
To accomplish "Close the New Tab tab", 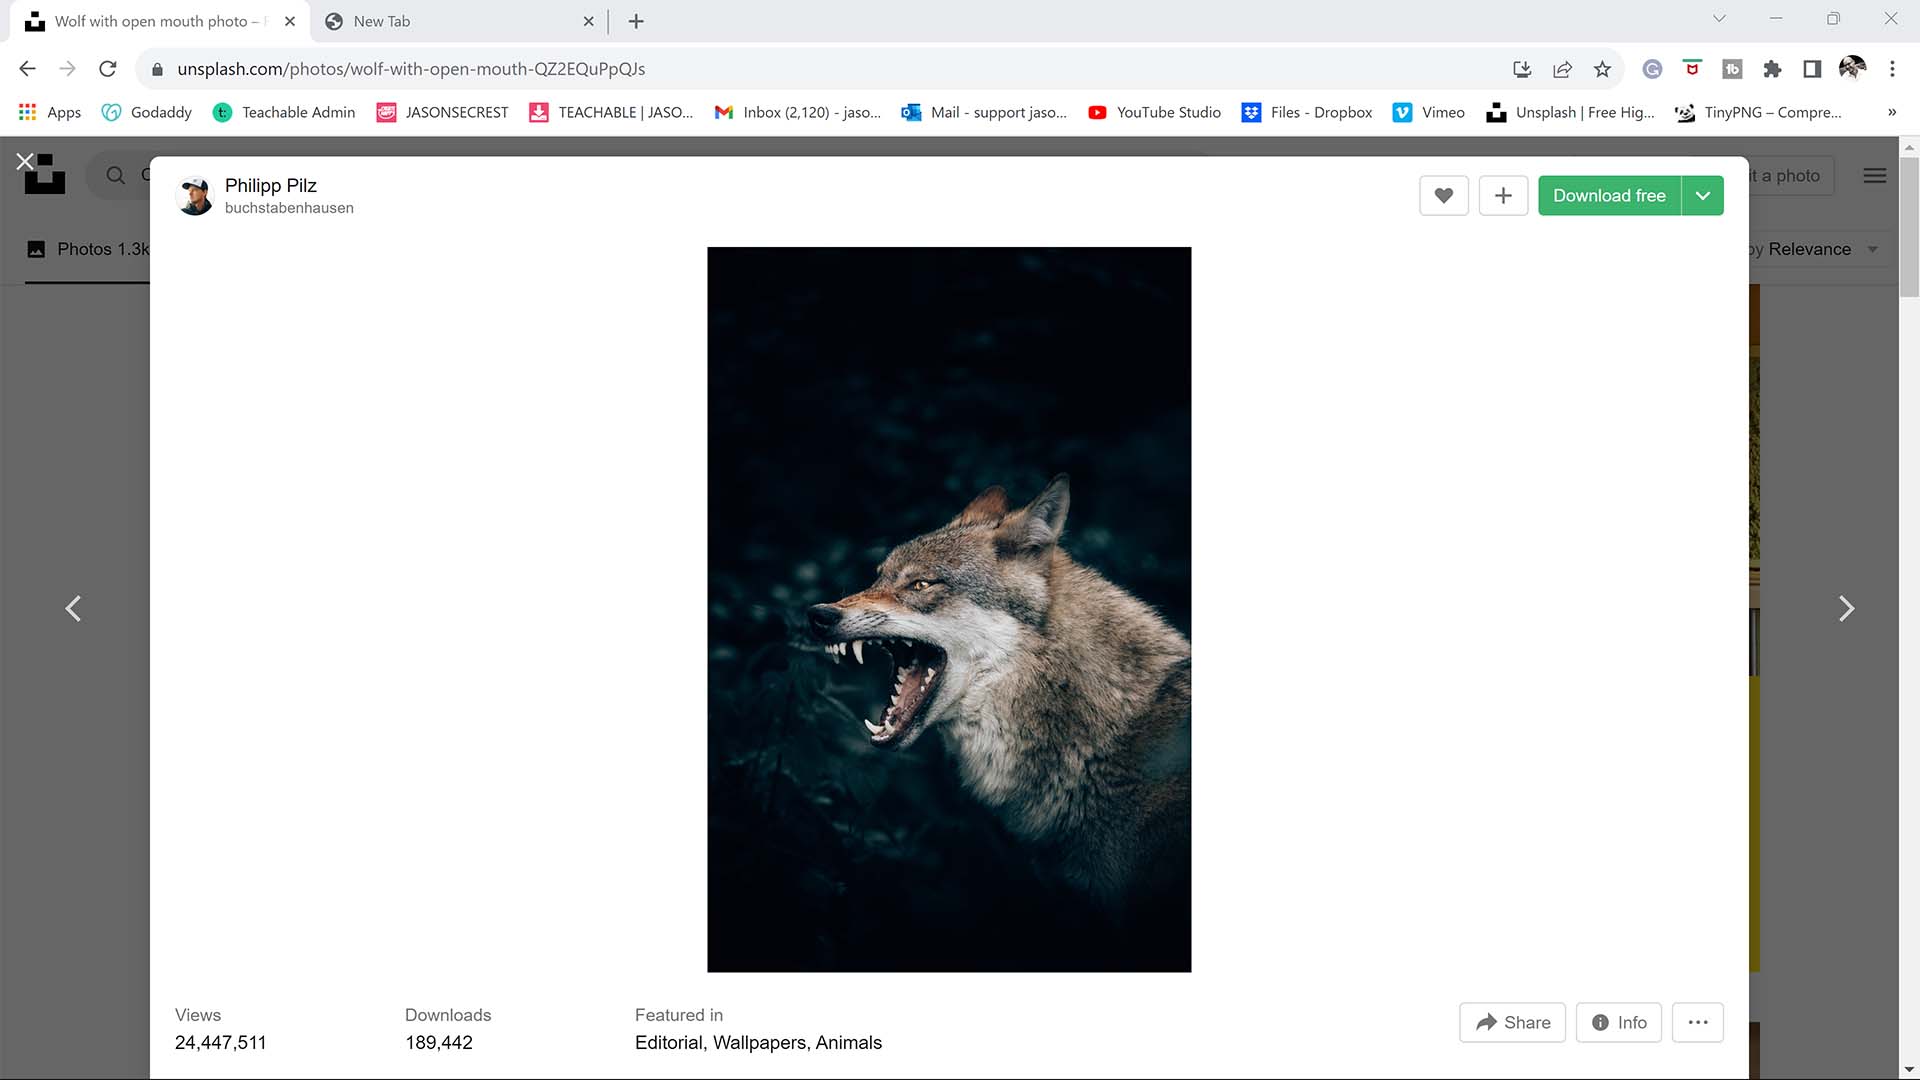I will coord(588,21).
